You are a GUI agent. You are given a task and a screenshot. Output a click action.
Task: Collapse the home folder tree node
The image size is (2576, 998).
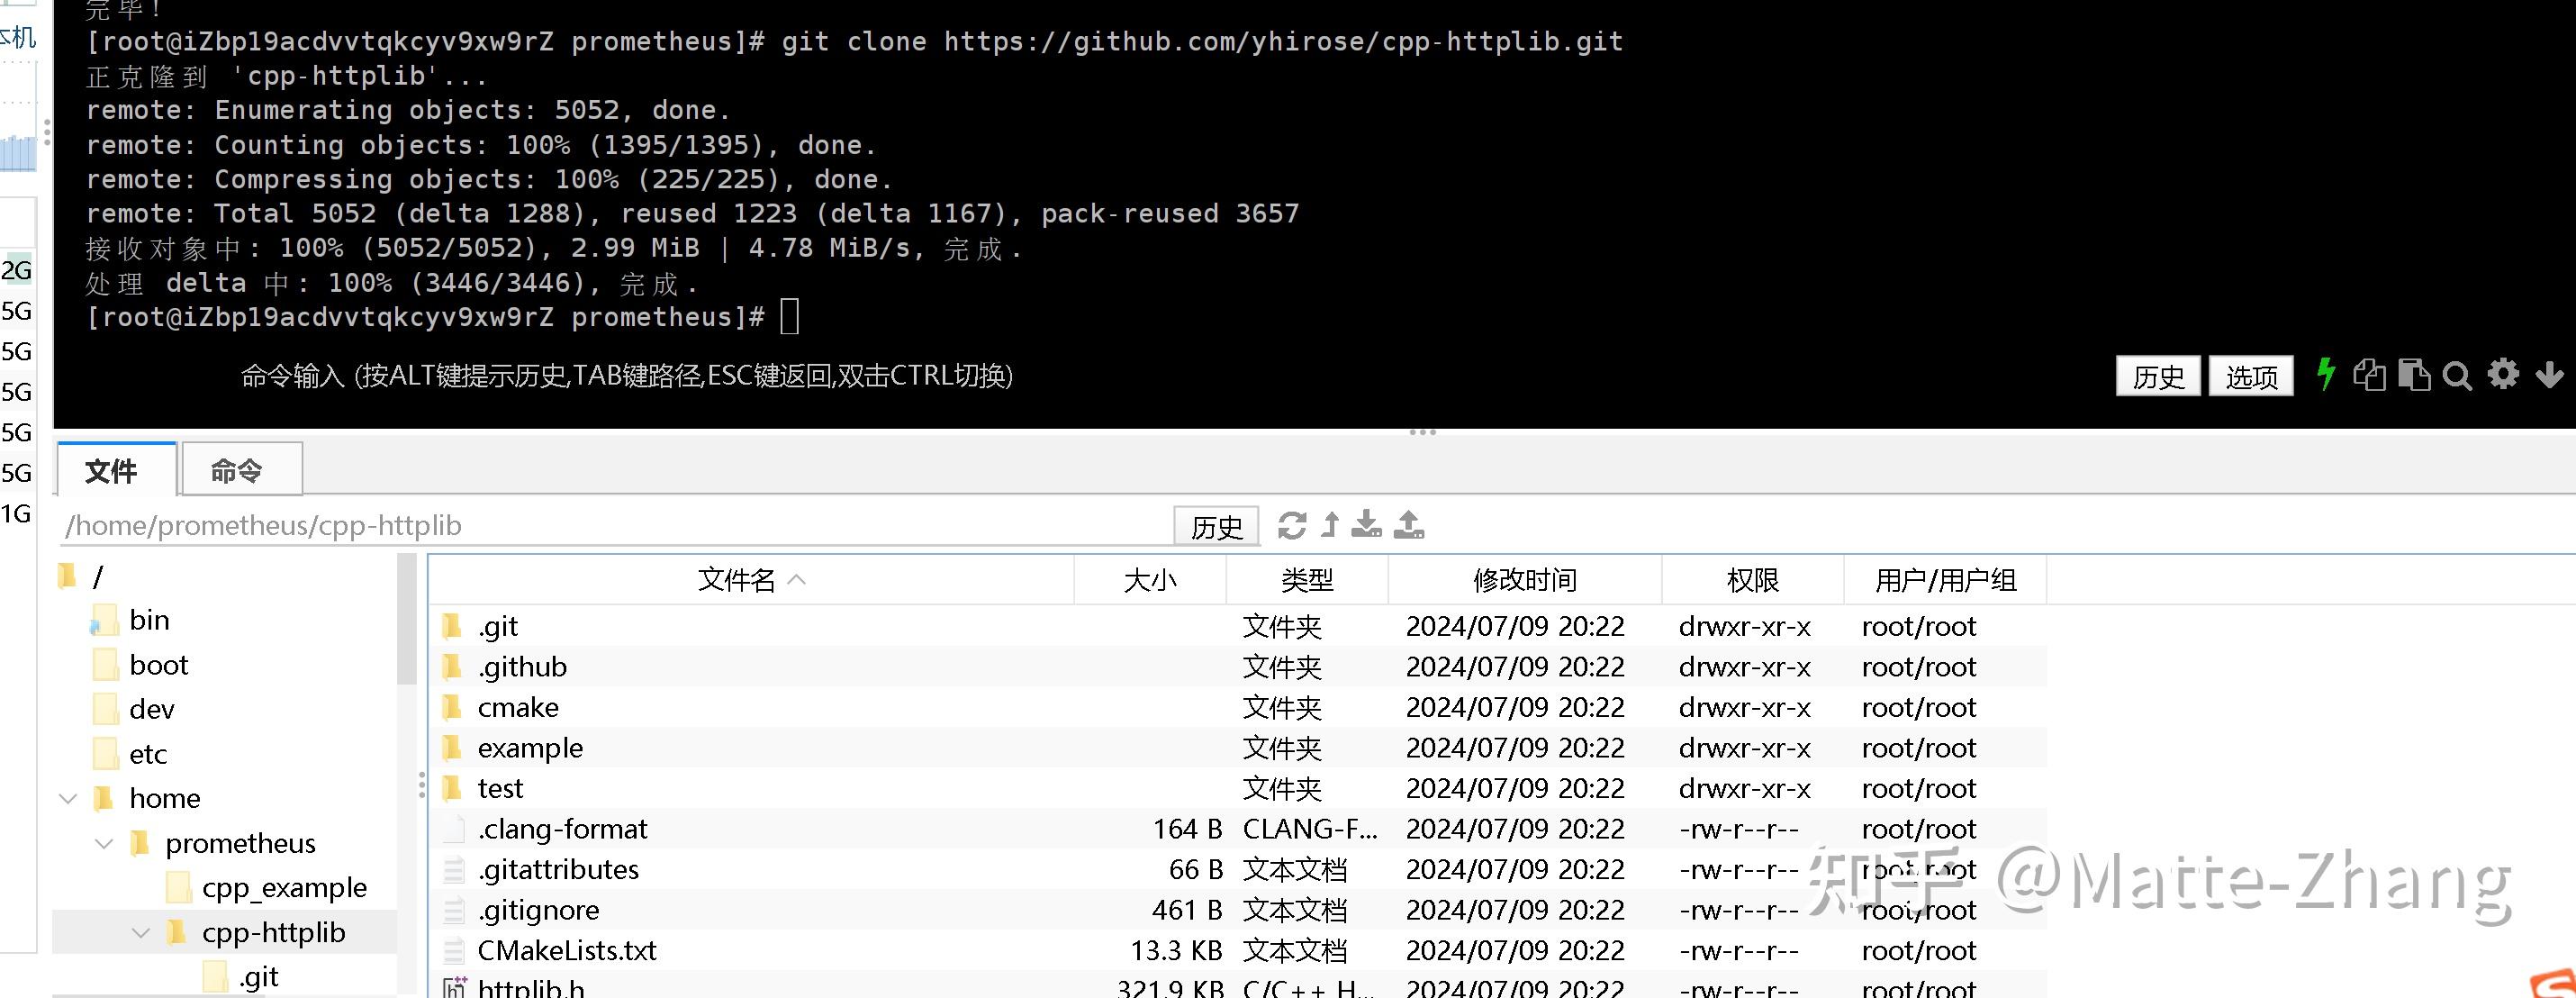[x=68, y=798]
